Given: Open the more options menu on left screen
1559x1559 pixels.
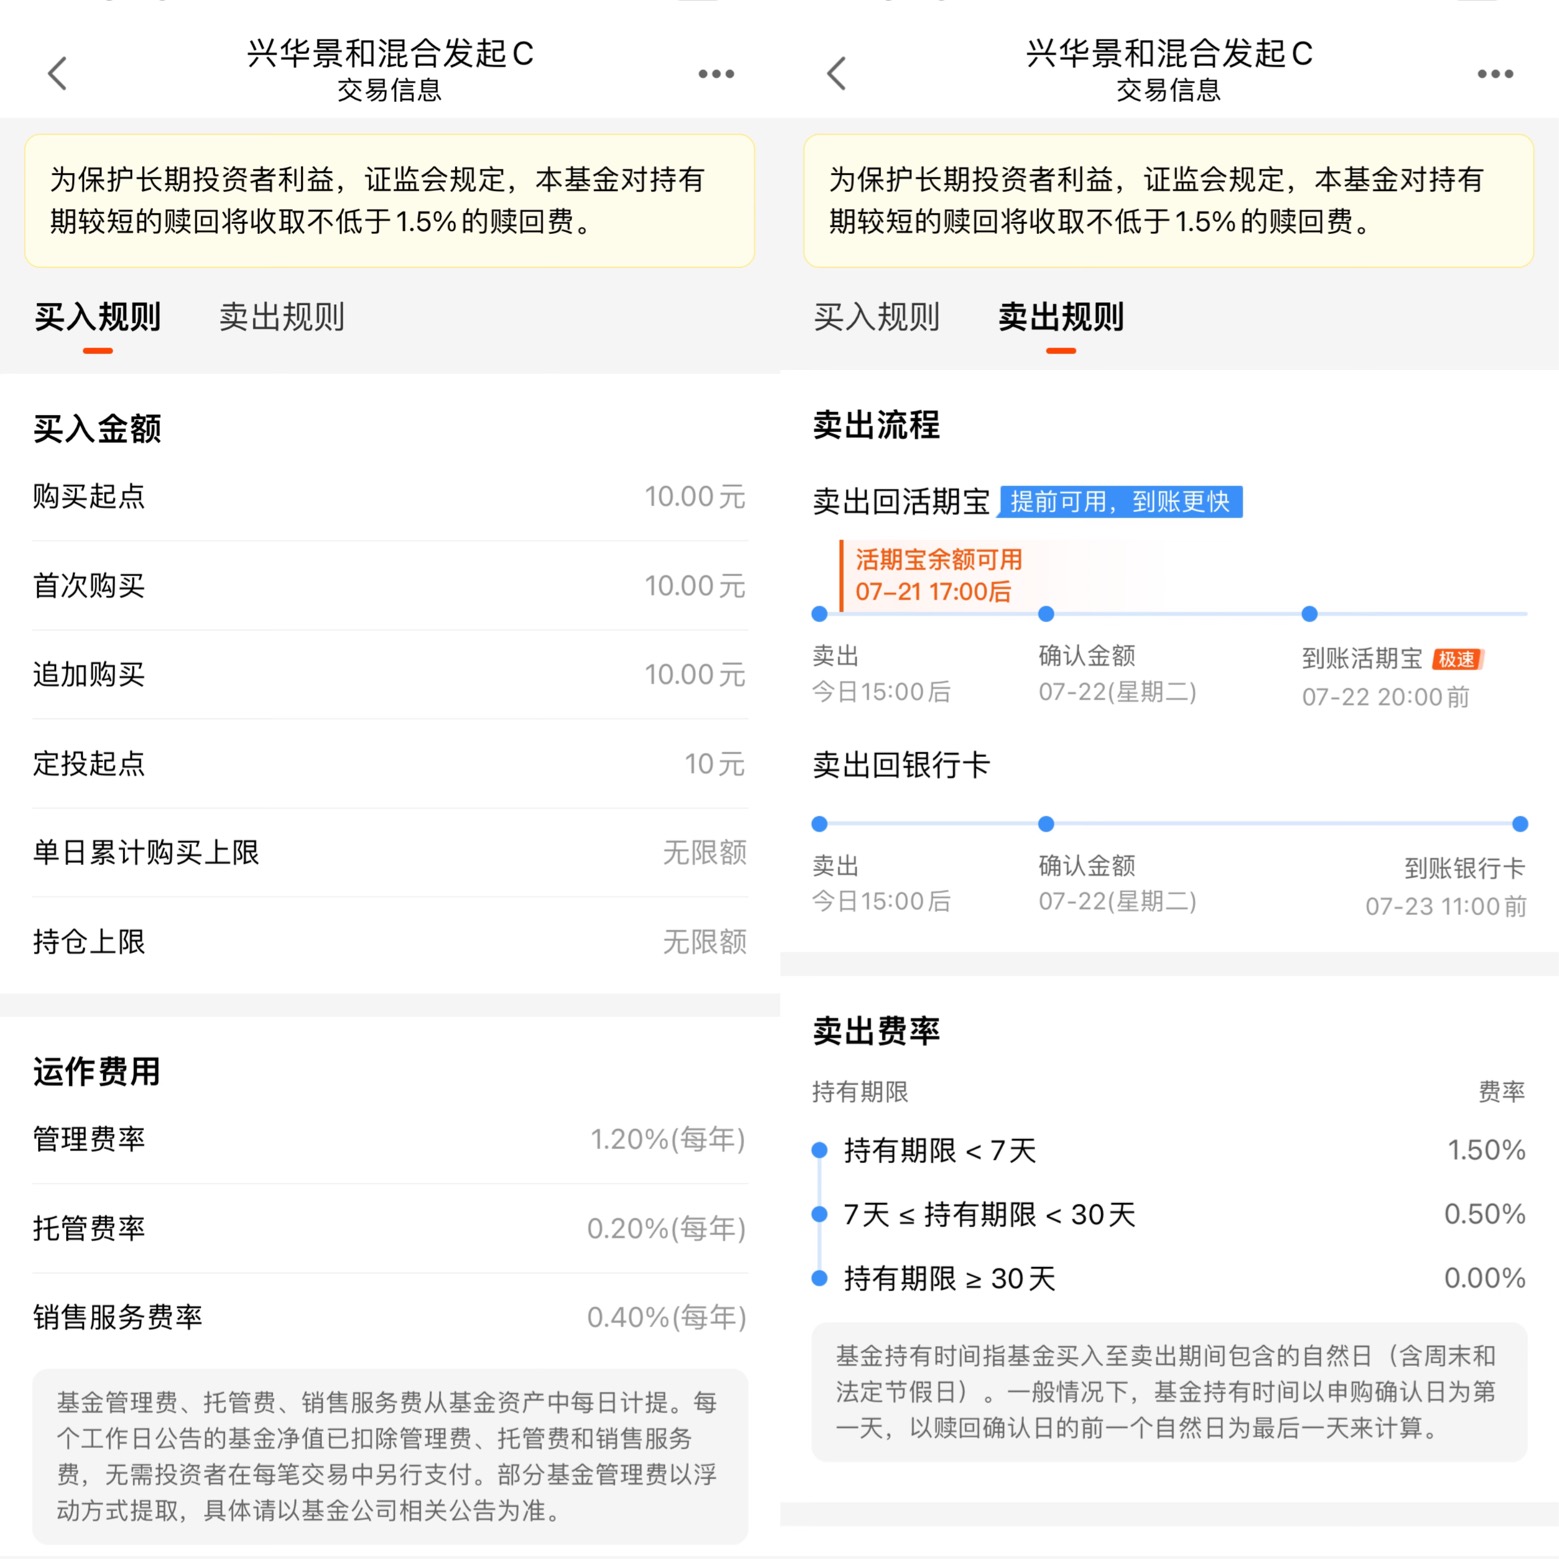Looking at the screenshot, I should click(x=716, y=74).
